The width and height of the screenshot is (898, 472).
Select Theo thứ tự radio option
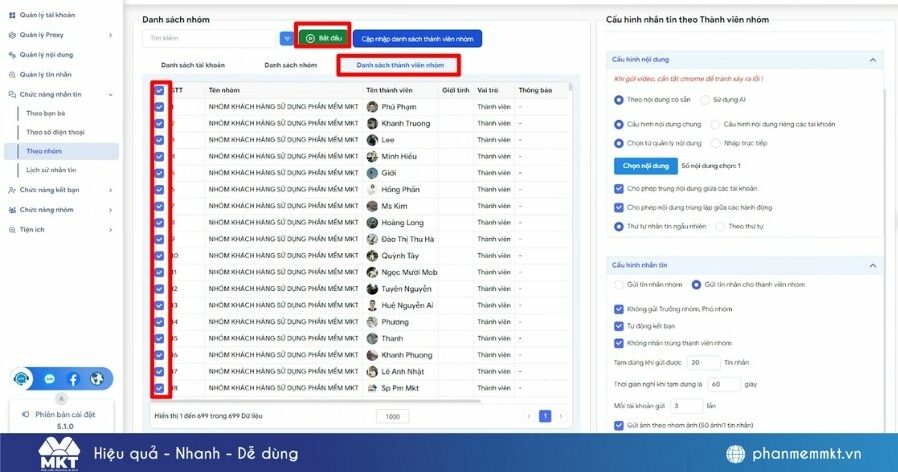tap(720, 226)
